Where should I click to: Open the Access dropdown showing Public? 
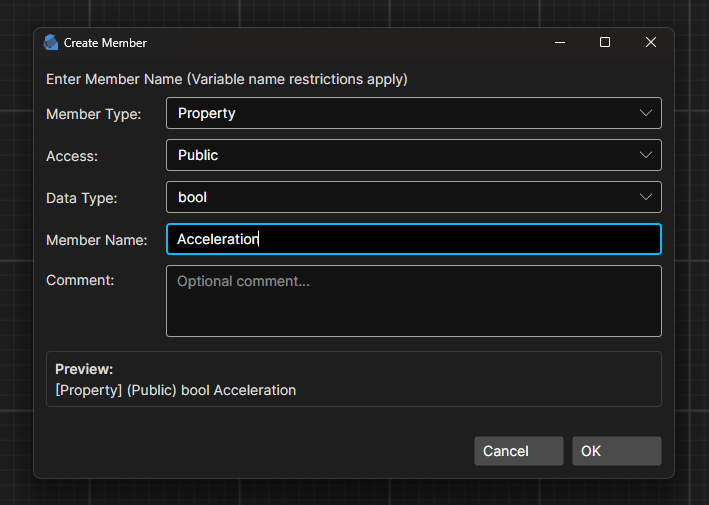coord(414,155)
